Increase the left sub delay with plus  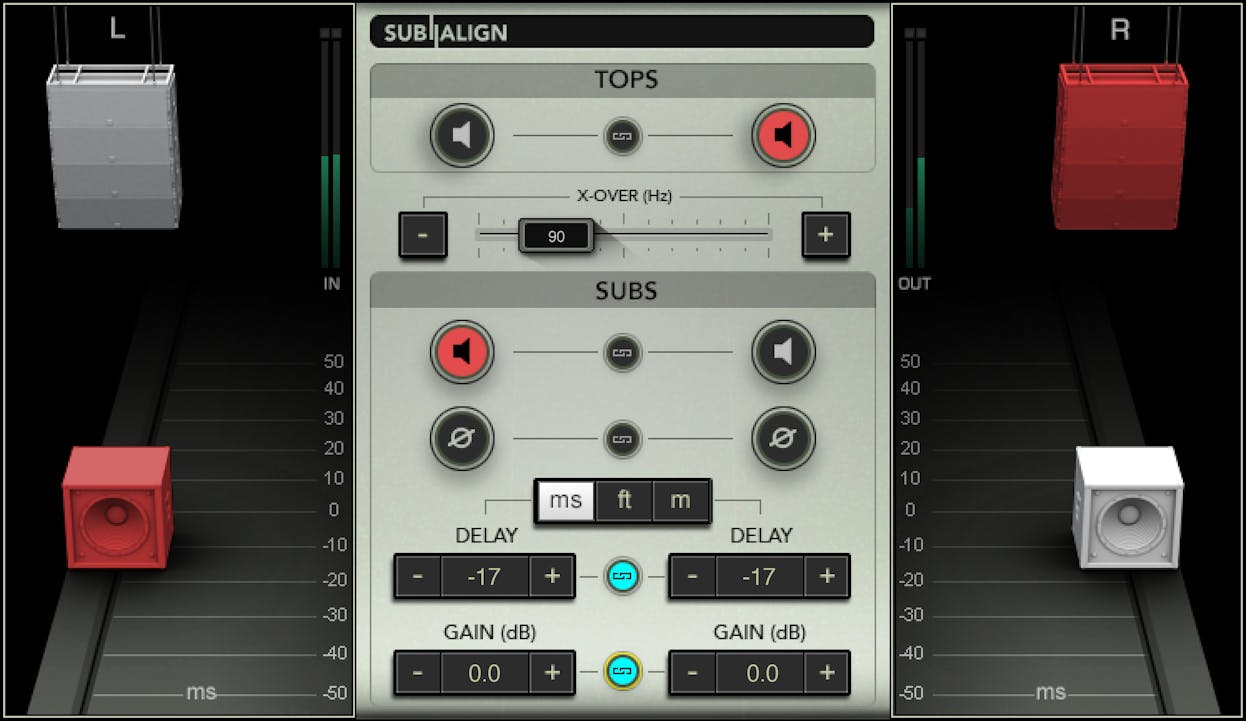(553, 576)
